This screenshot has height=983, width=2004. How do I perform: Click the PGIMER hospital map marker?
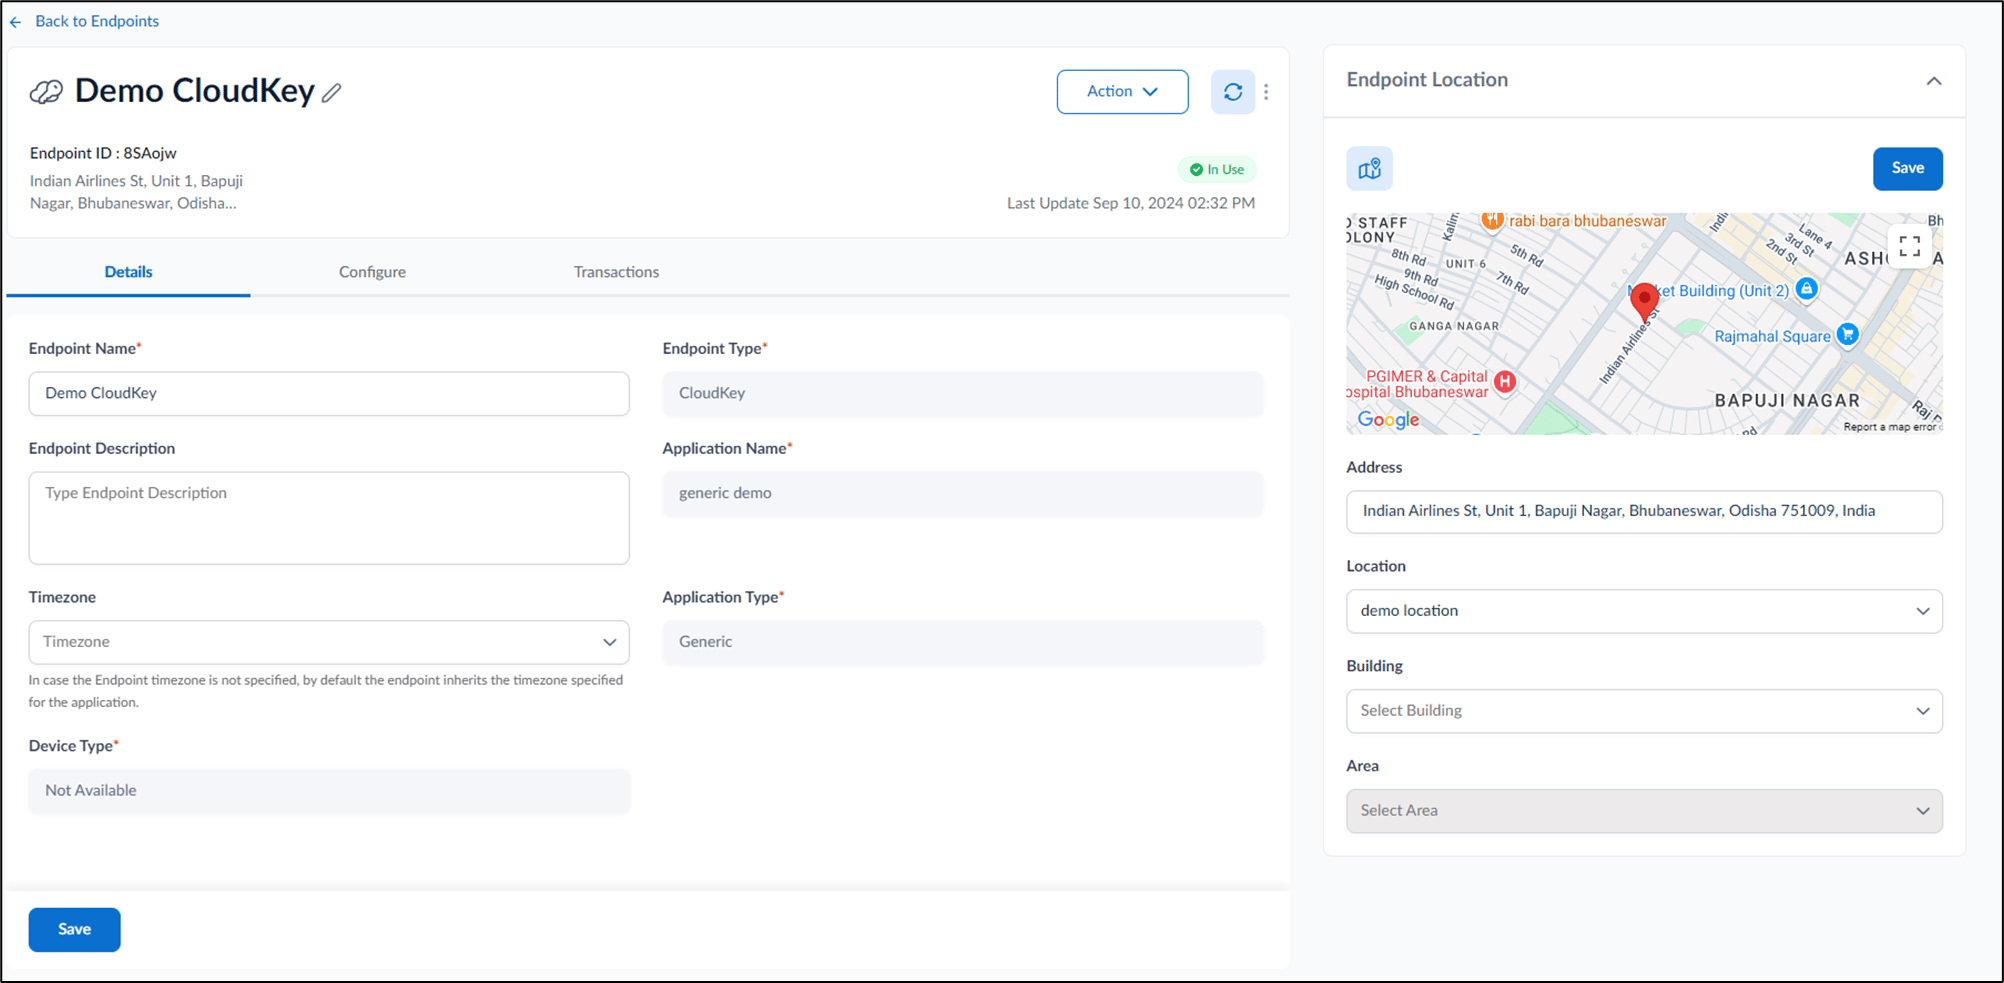point(1505,381)
